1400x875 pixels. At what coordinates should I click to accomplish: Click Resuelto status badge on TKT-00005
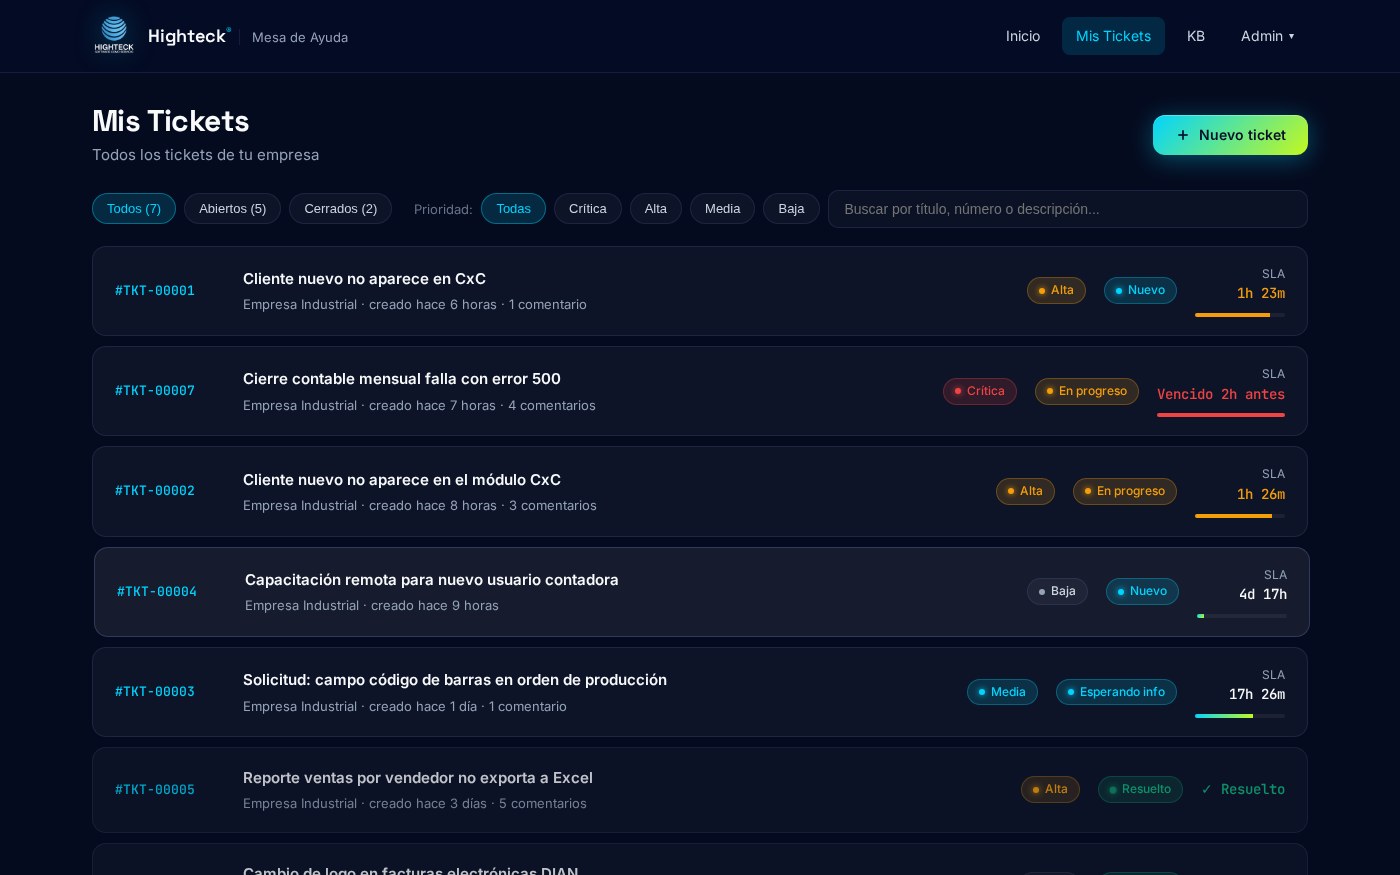click(1140, 789)
